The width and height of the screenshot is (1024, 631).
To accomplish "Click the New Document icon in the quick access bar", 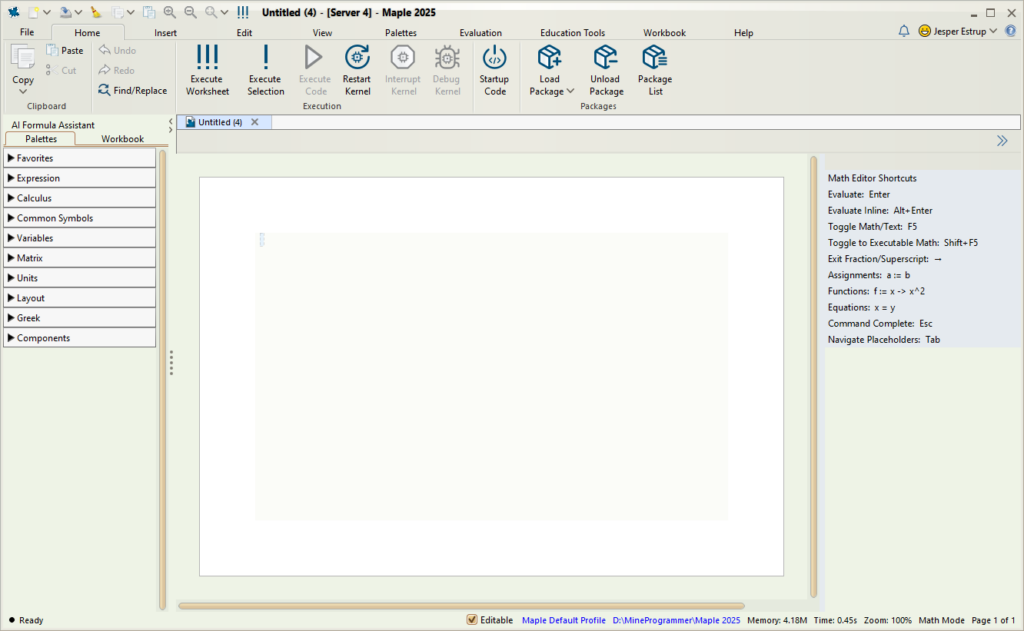I will pyautogui.click(x=33, y=12).
